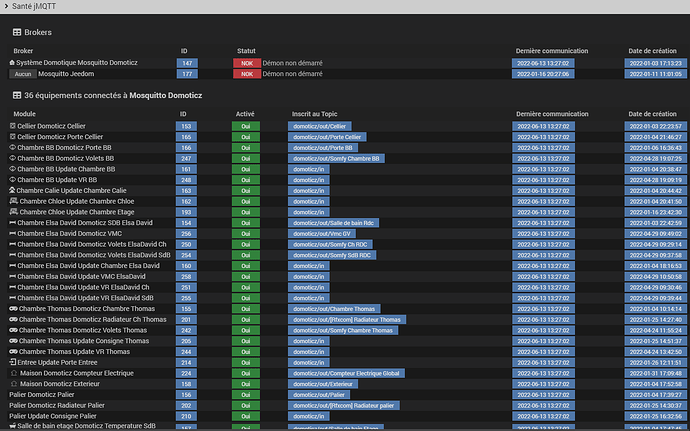Open the Mosquitto Jeedom broker
The width and height of the screenshot is (690, 431).
coord(66,74)
